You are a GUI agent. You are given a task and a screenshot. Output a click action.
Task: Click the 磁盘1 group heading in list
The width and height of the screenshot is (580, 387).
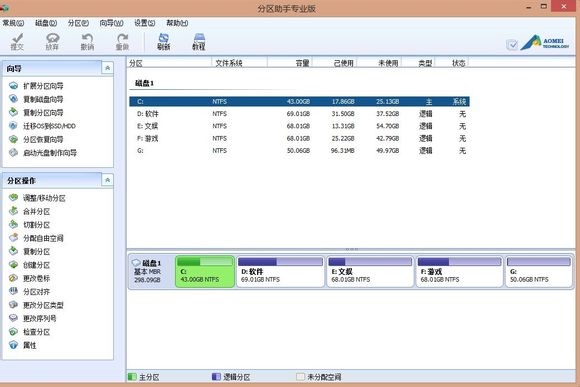tap(144, 83)
